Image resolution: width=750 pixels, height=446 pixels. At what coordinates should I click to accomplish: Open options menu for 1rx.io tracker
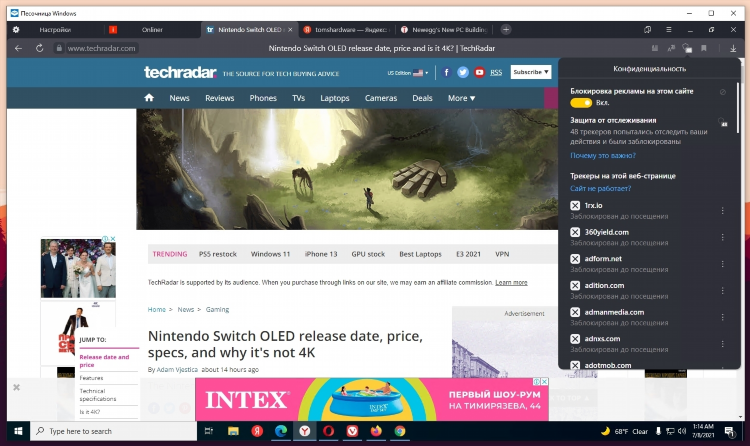tap(722, 211)
